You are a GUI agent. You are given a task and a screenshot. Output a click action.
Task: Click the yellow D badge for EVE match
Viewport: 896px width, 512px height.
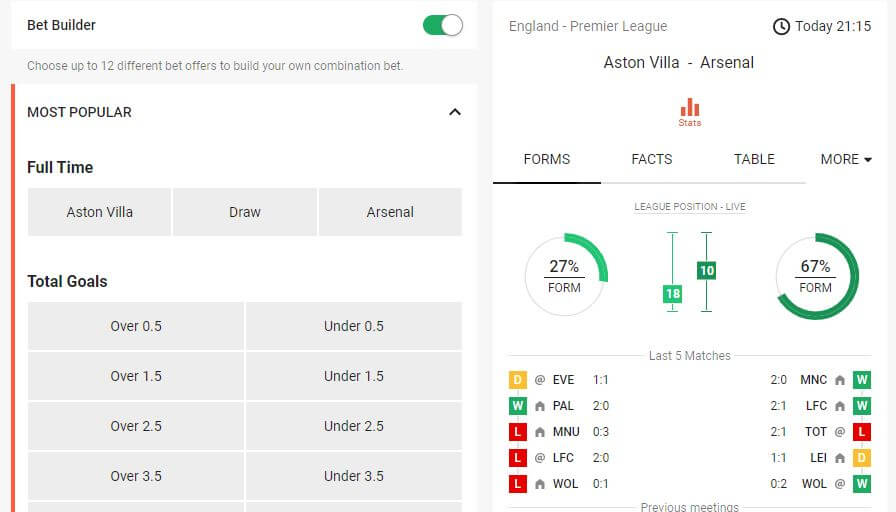[518, 380]
